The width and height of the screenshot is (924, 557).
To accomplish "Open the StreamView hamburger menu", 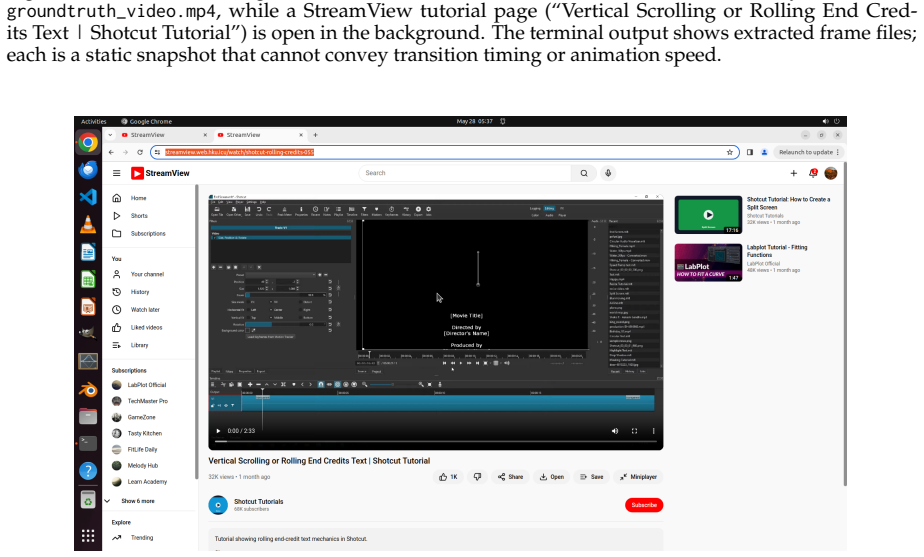I will coord(117,173).
